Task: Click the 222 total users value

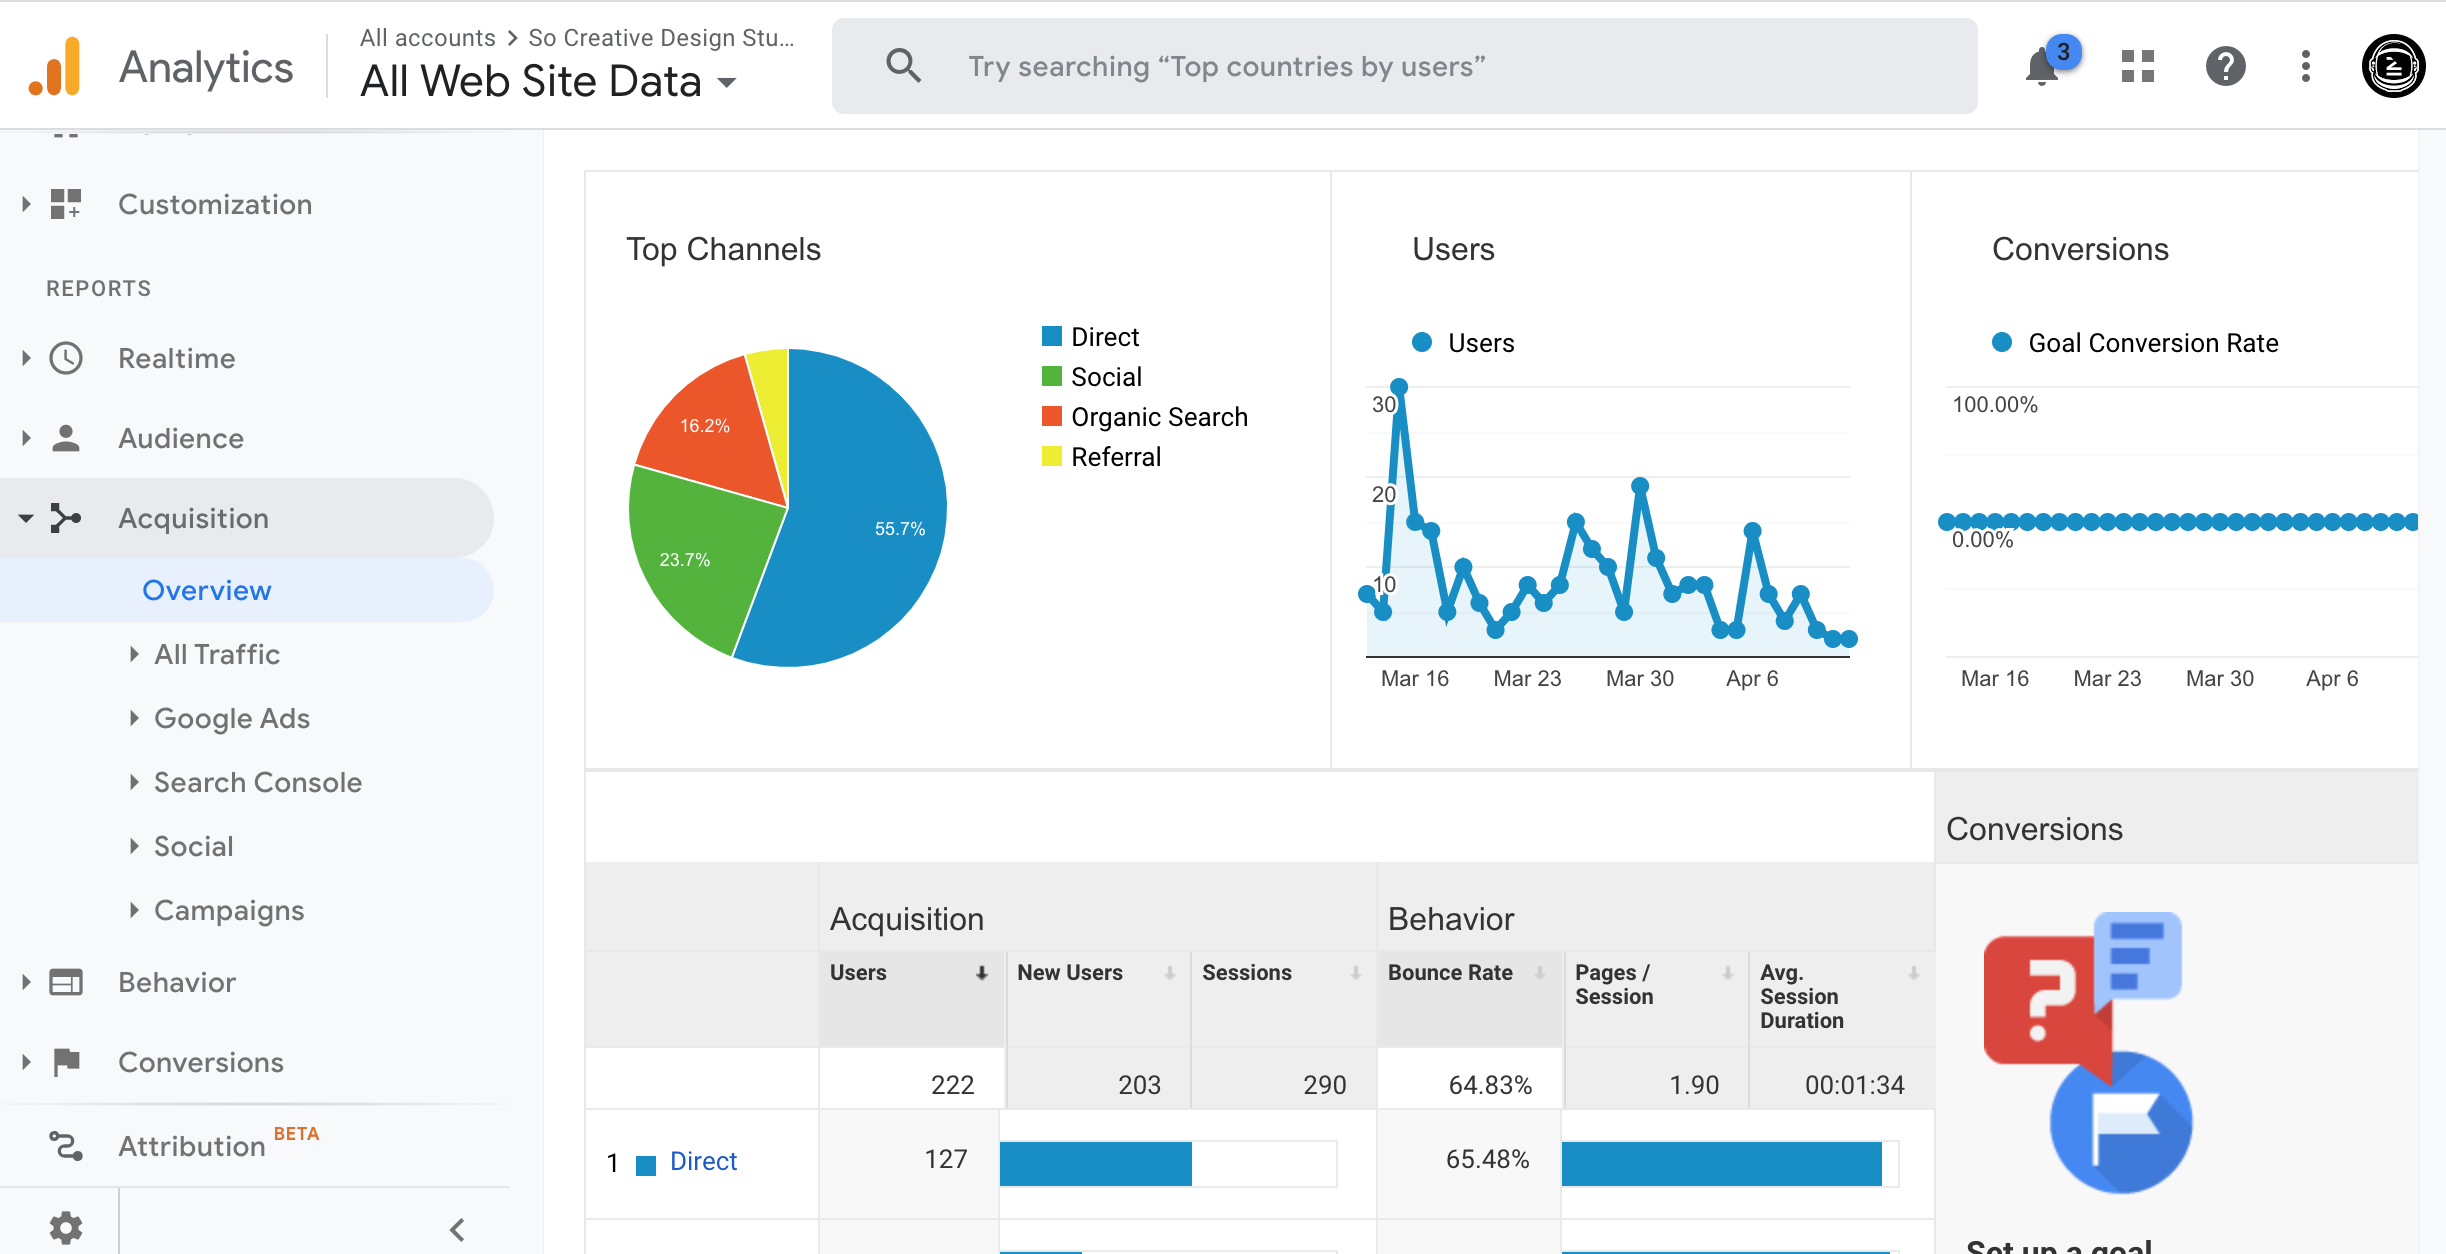Action: pos(952,1085)
